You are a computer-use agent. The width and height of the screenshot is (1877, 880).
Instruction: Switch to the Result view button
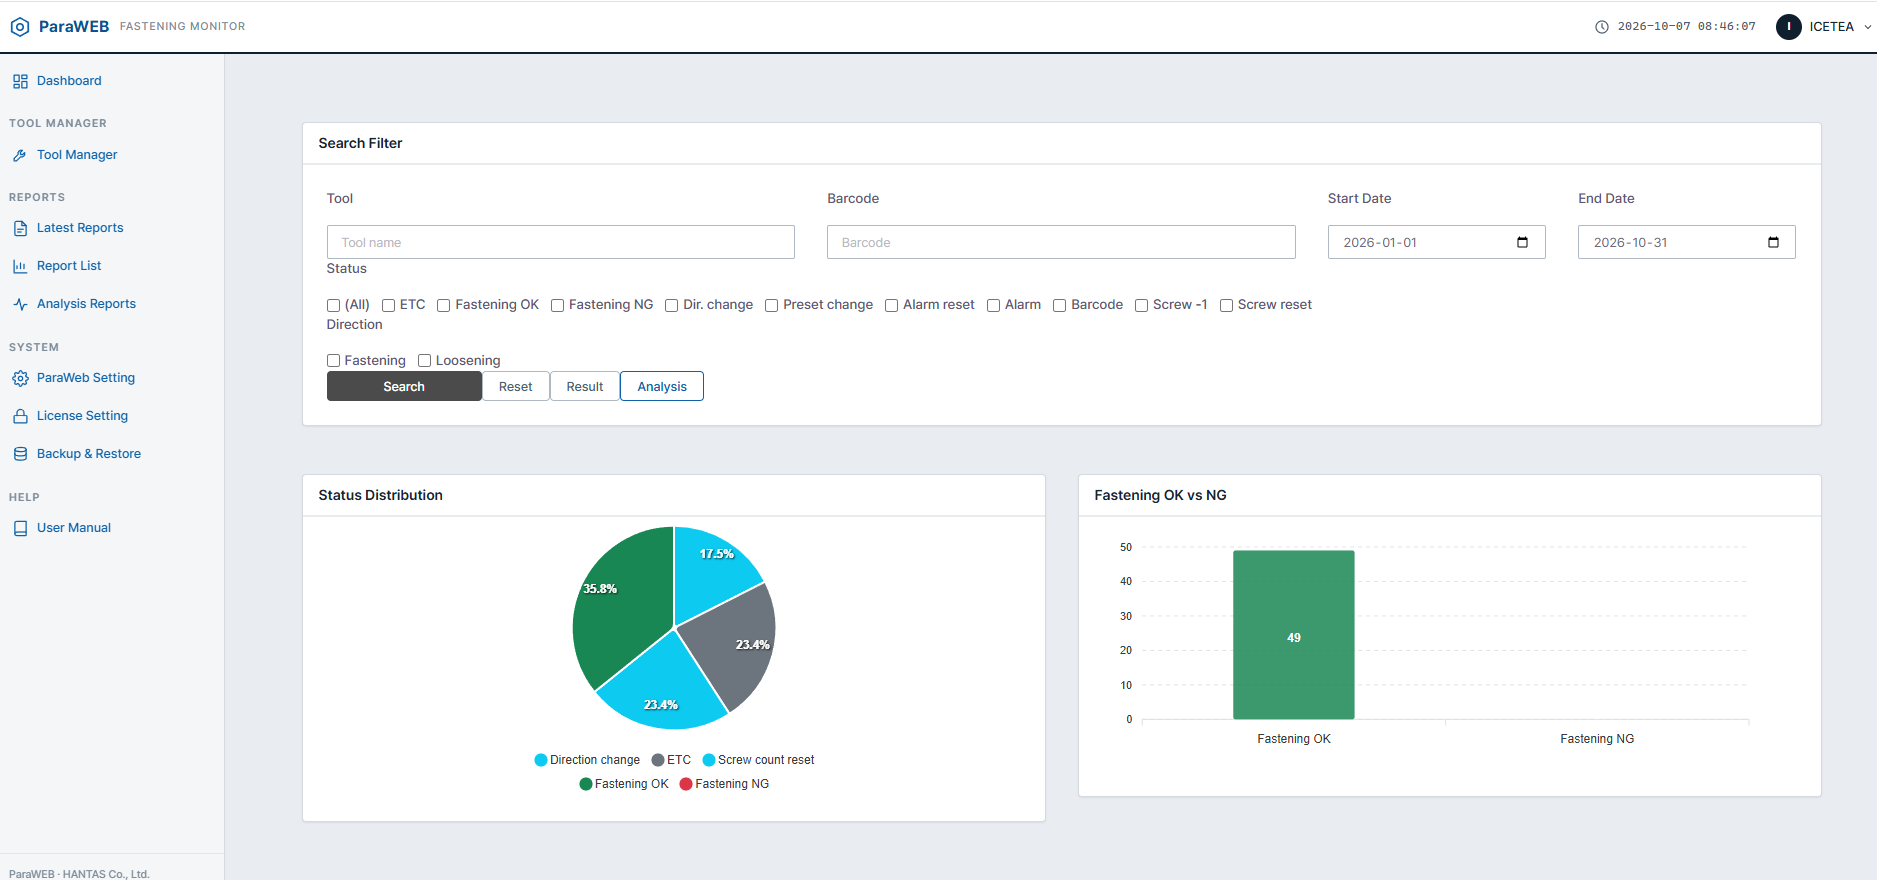coord(585,386)
